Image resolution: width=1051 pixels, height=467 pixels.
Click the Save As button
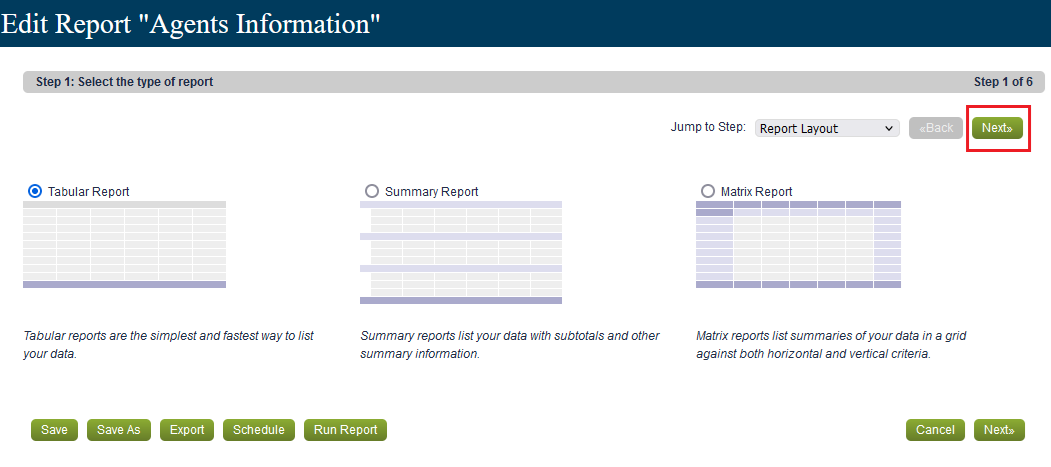(x=119, y=430)
